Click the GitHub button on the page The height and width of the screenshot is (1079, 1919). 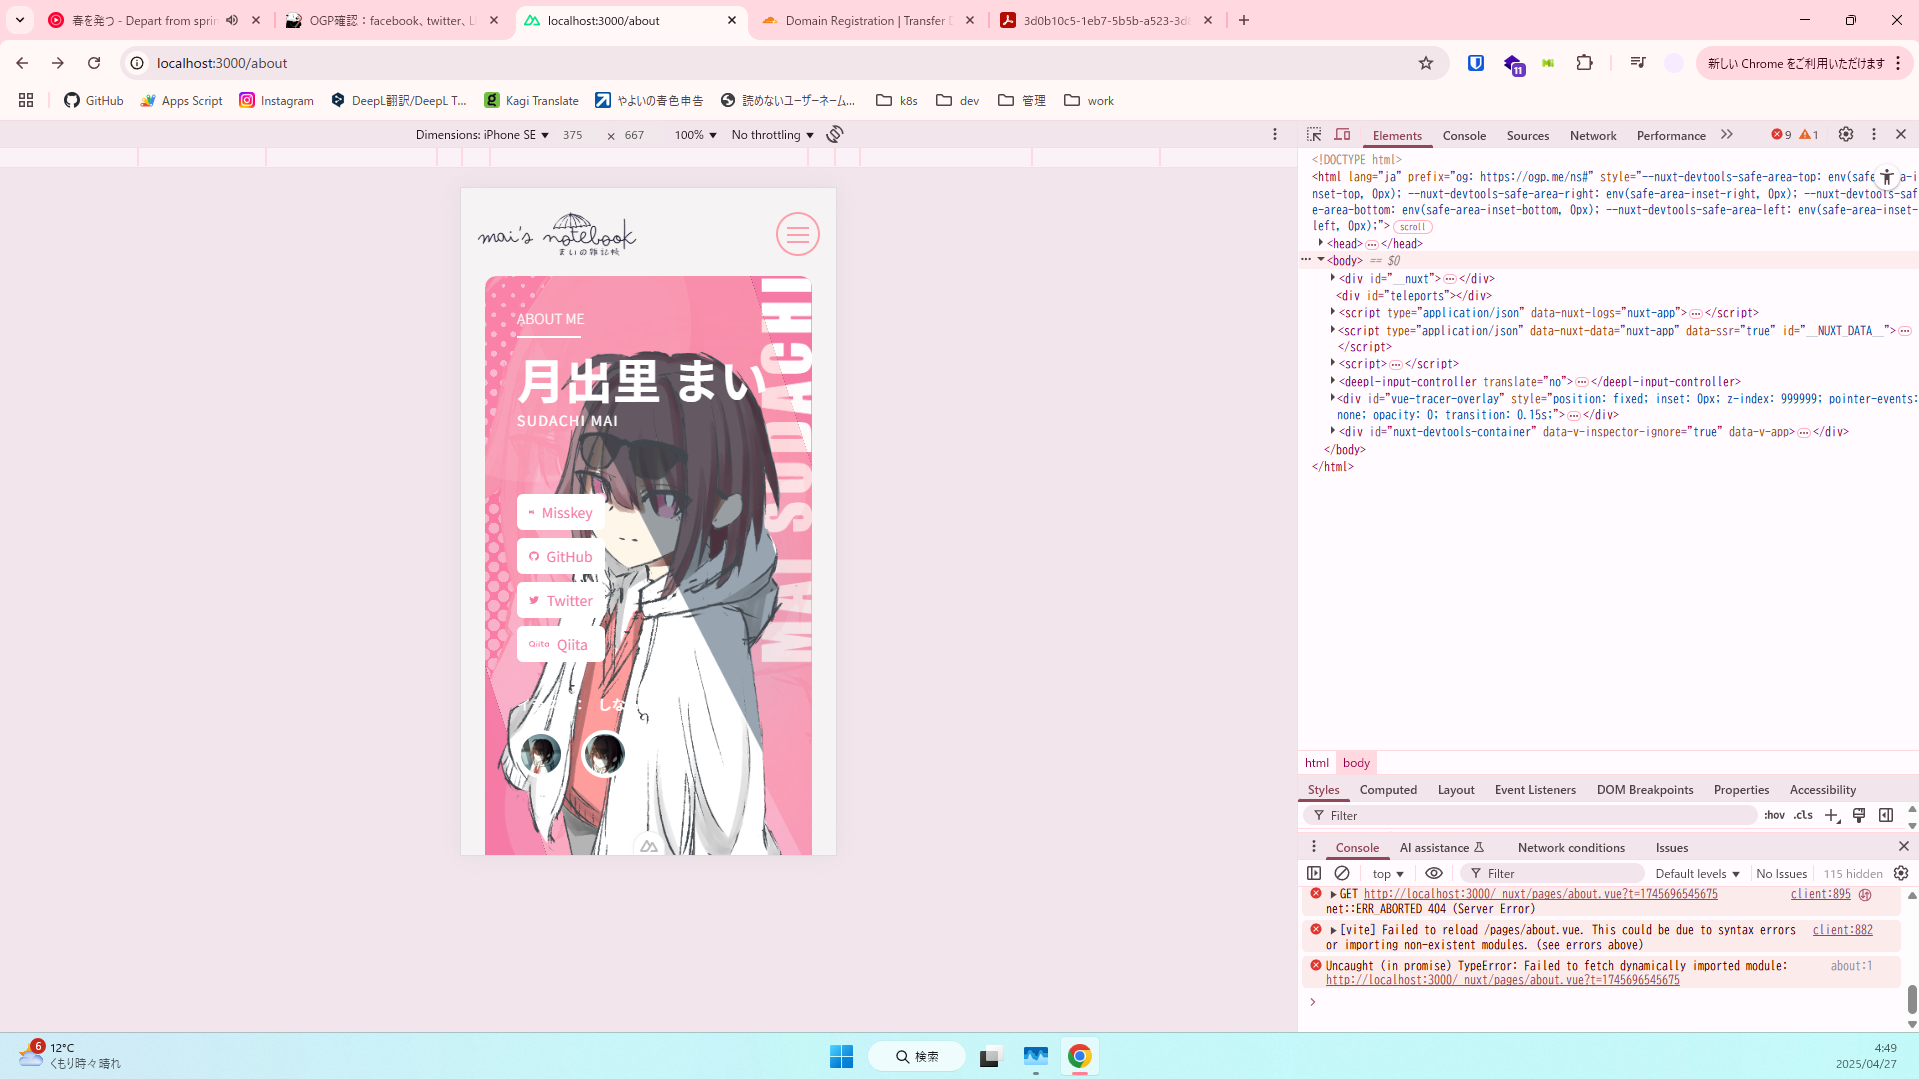tap(561, 557)
